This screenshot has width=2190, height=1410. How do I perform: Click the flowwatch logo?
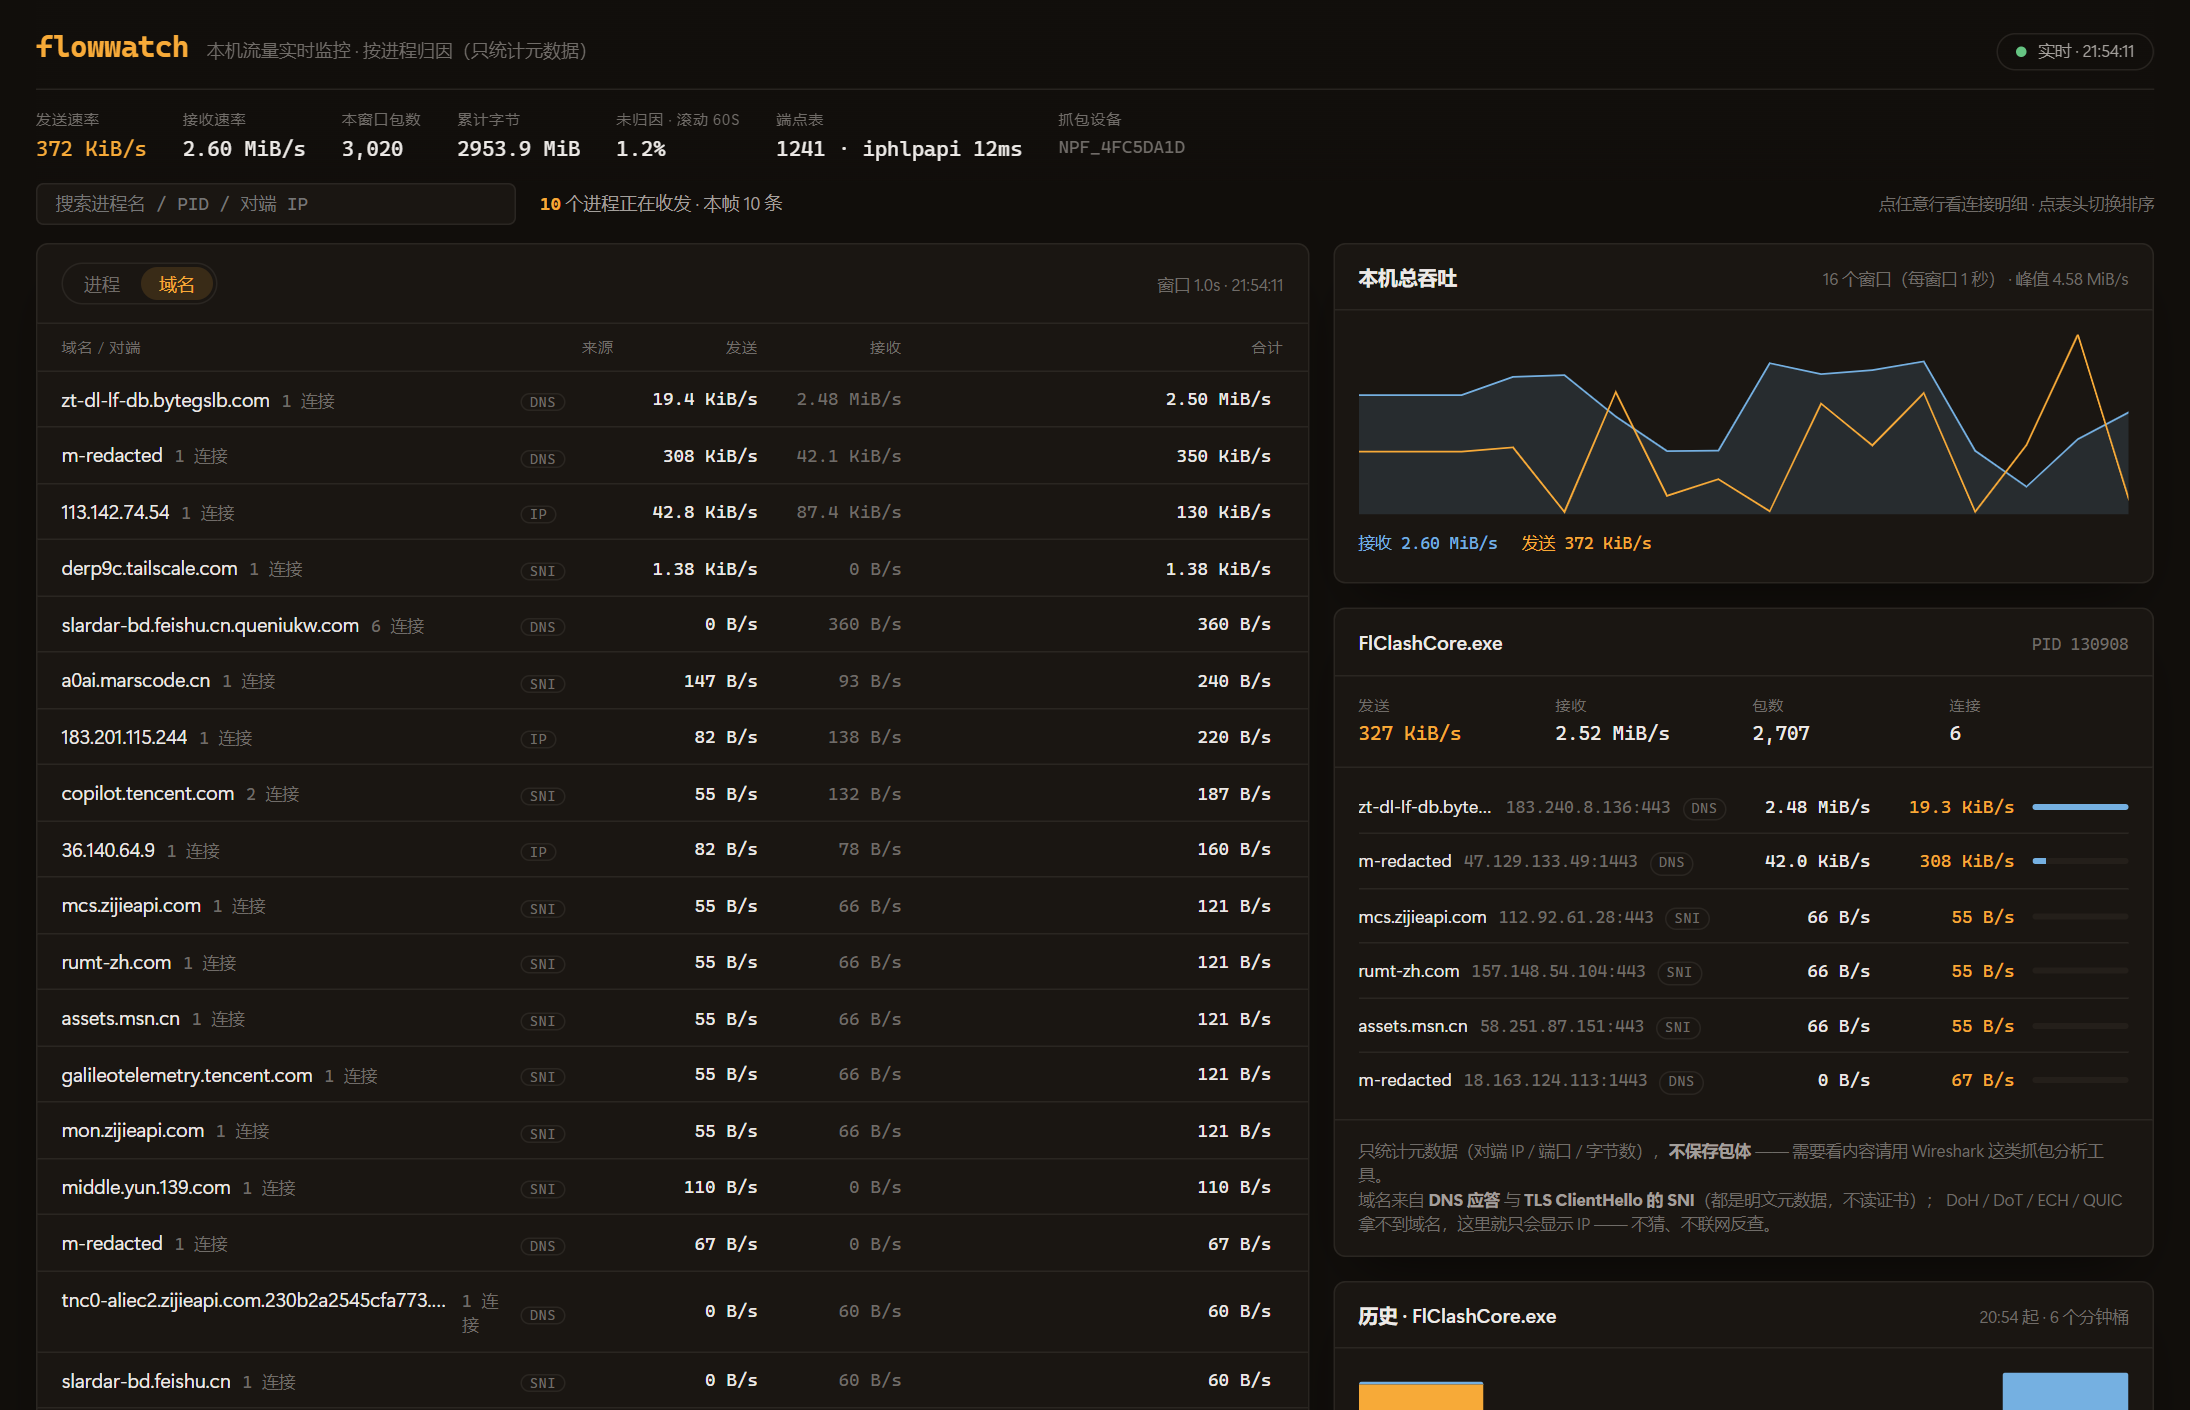[x=112, y=47]
